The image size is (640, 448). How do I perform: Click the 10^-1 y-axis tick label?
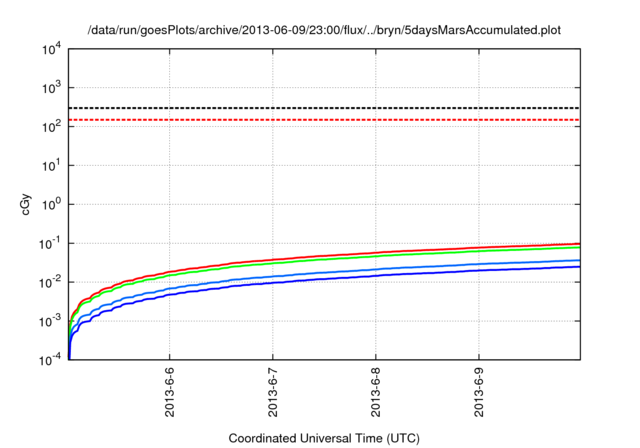click(50, 243)
